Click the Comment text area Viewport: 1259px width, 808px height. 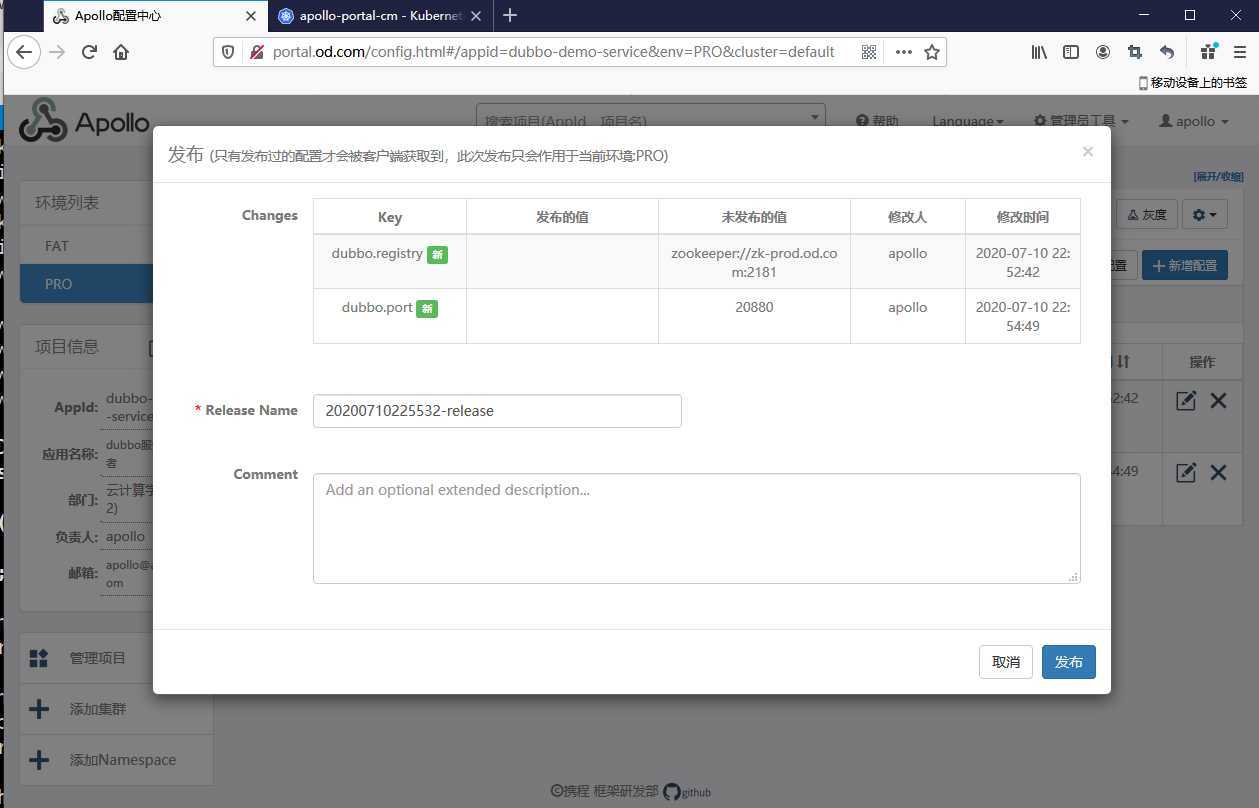[697, 528]
